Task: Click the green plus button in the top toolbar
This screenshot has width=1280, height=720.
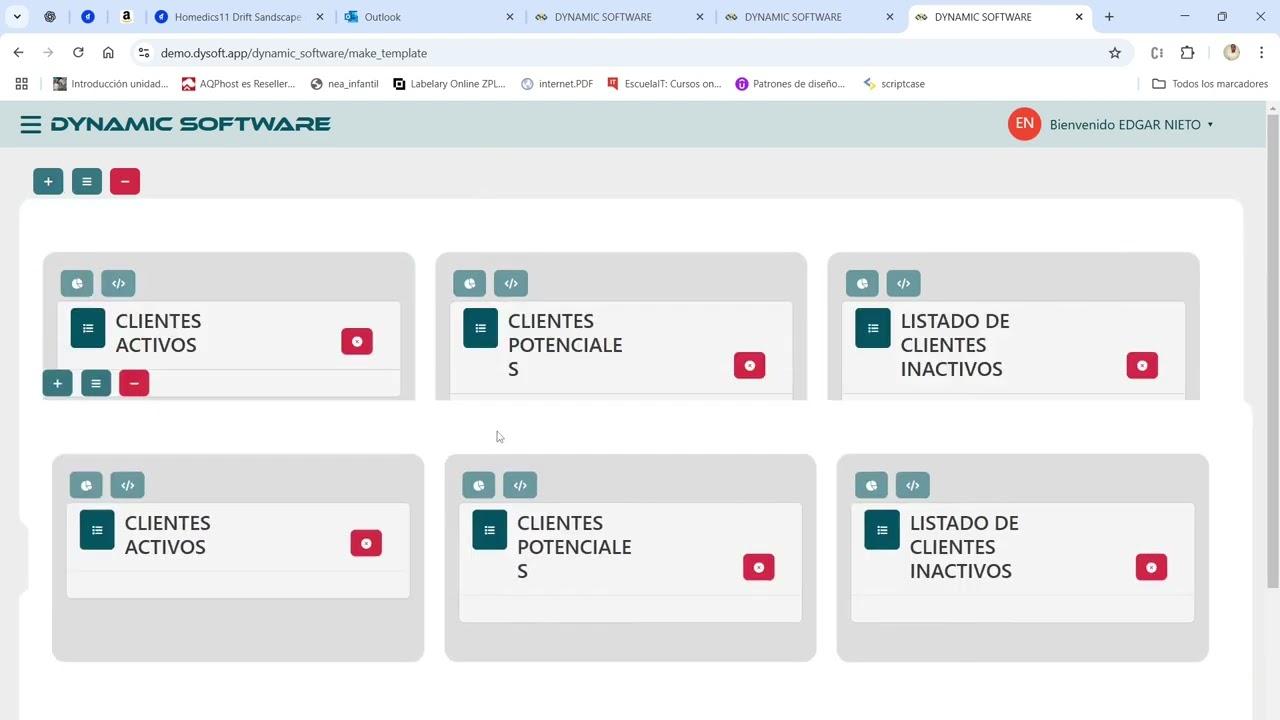Action: pyautogui.click(x=48, y=181)
